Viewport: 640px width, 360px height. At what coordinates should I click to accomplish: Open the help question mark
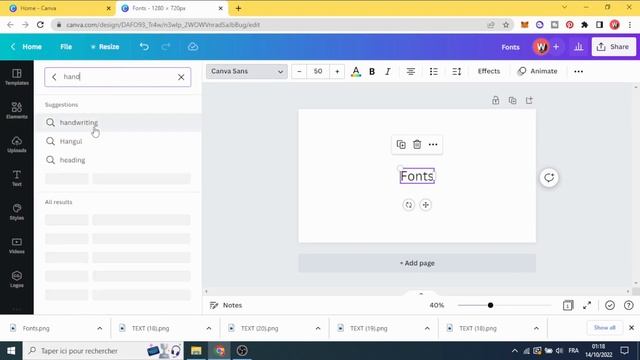pos(629,305)
